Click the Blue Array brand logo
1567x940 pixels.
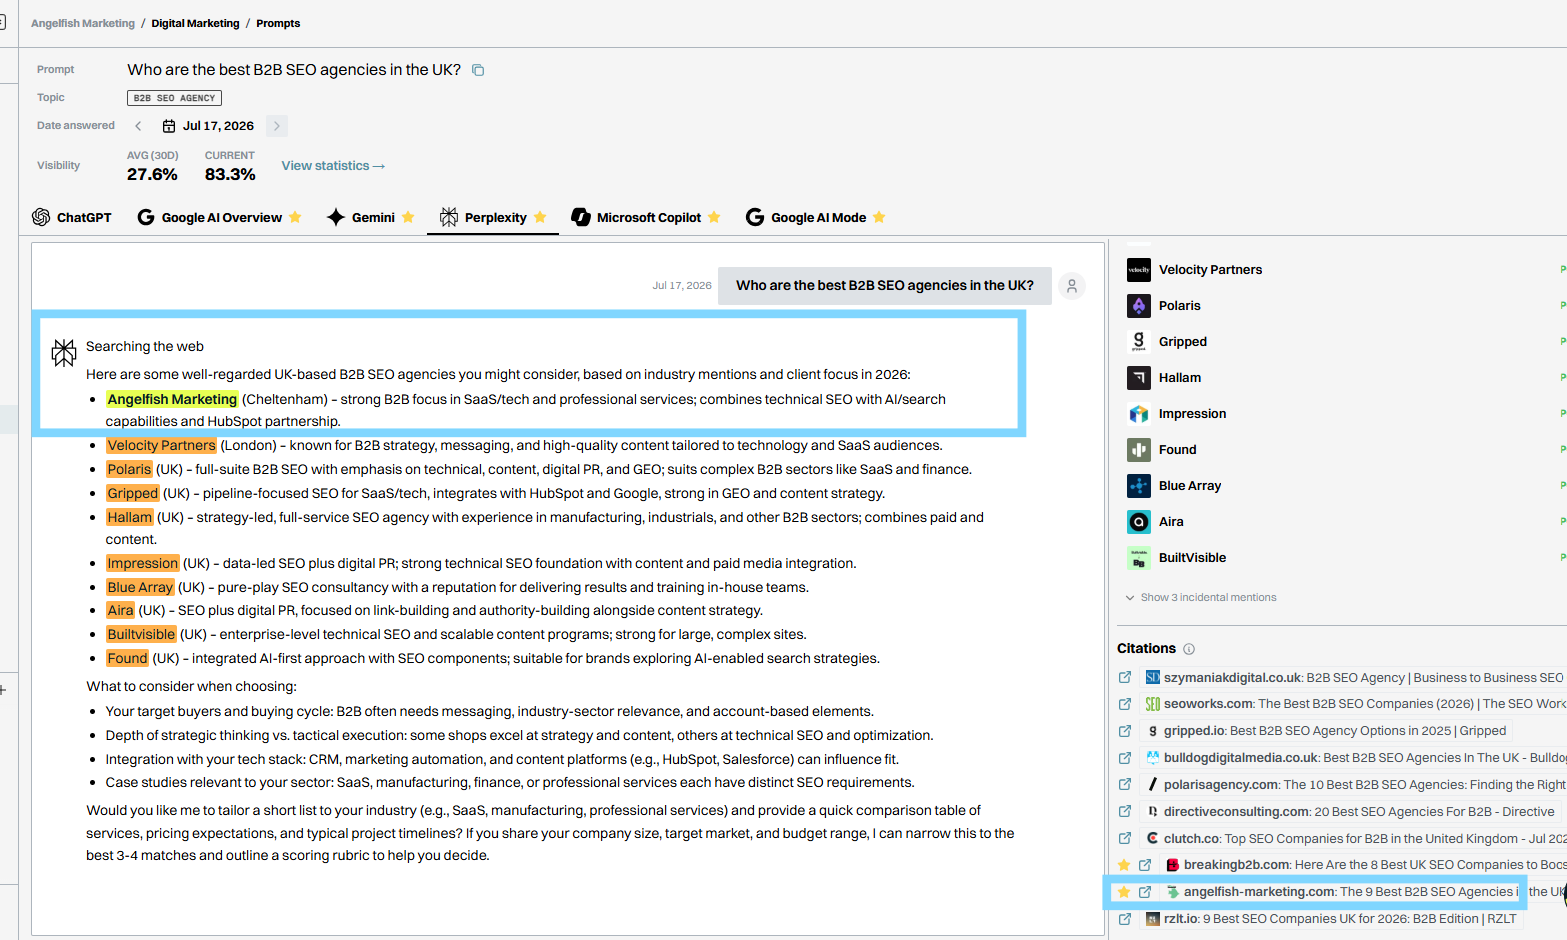(1139, 486)
